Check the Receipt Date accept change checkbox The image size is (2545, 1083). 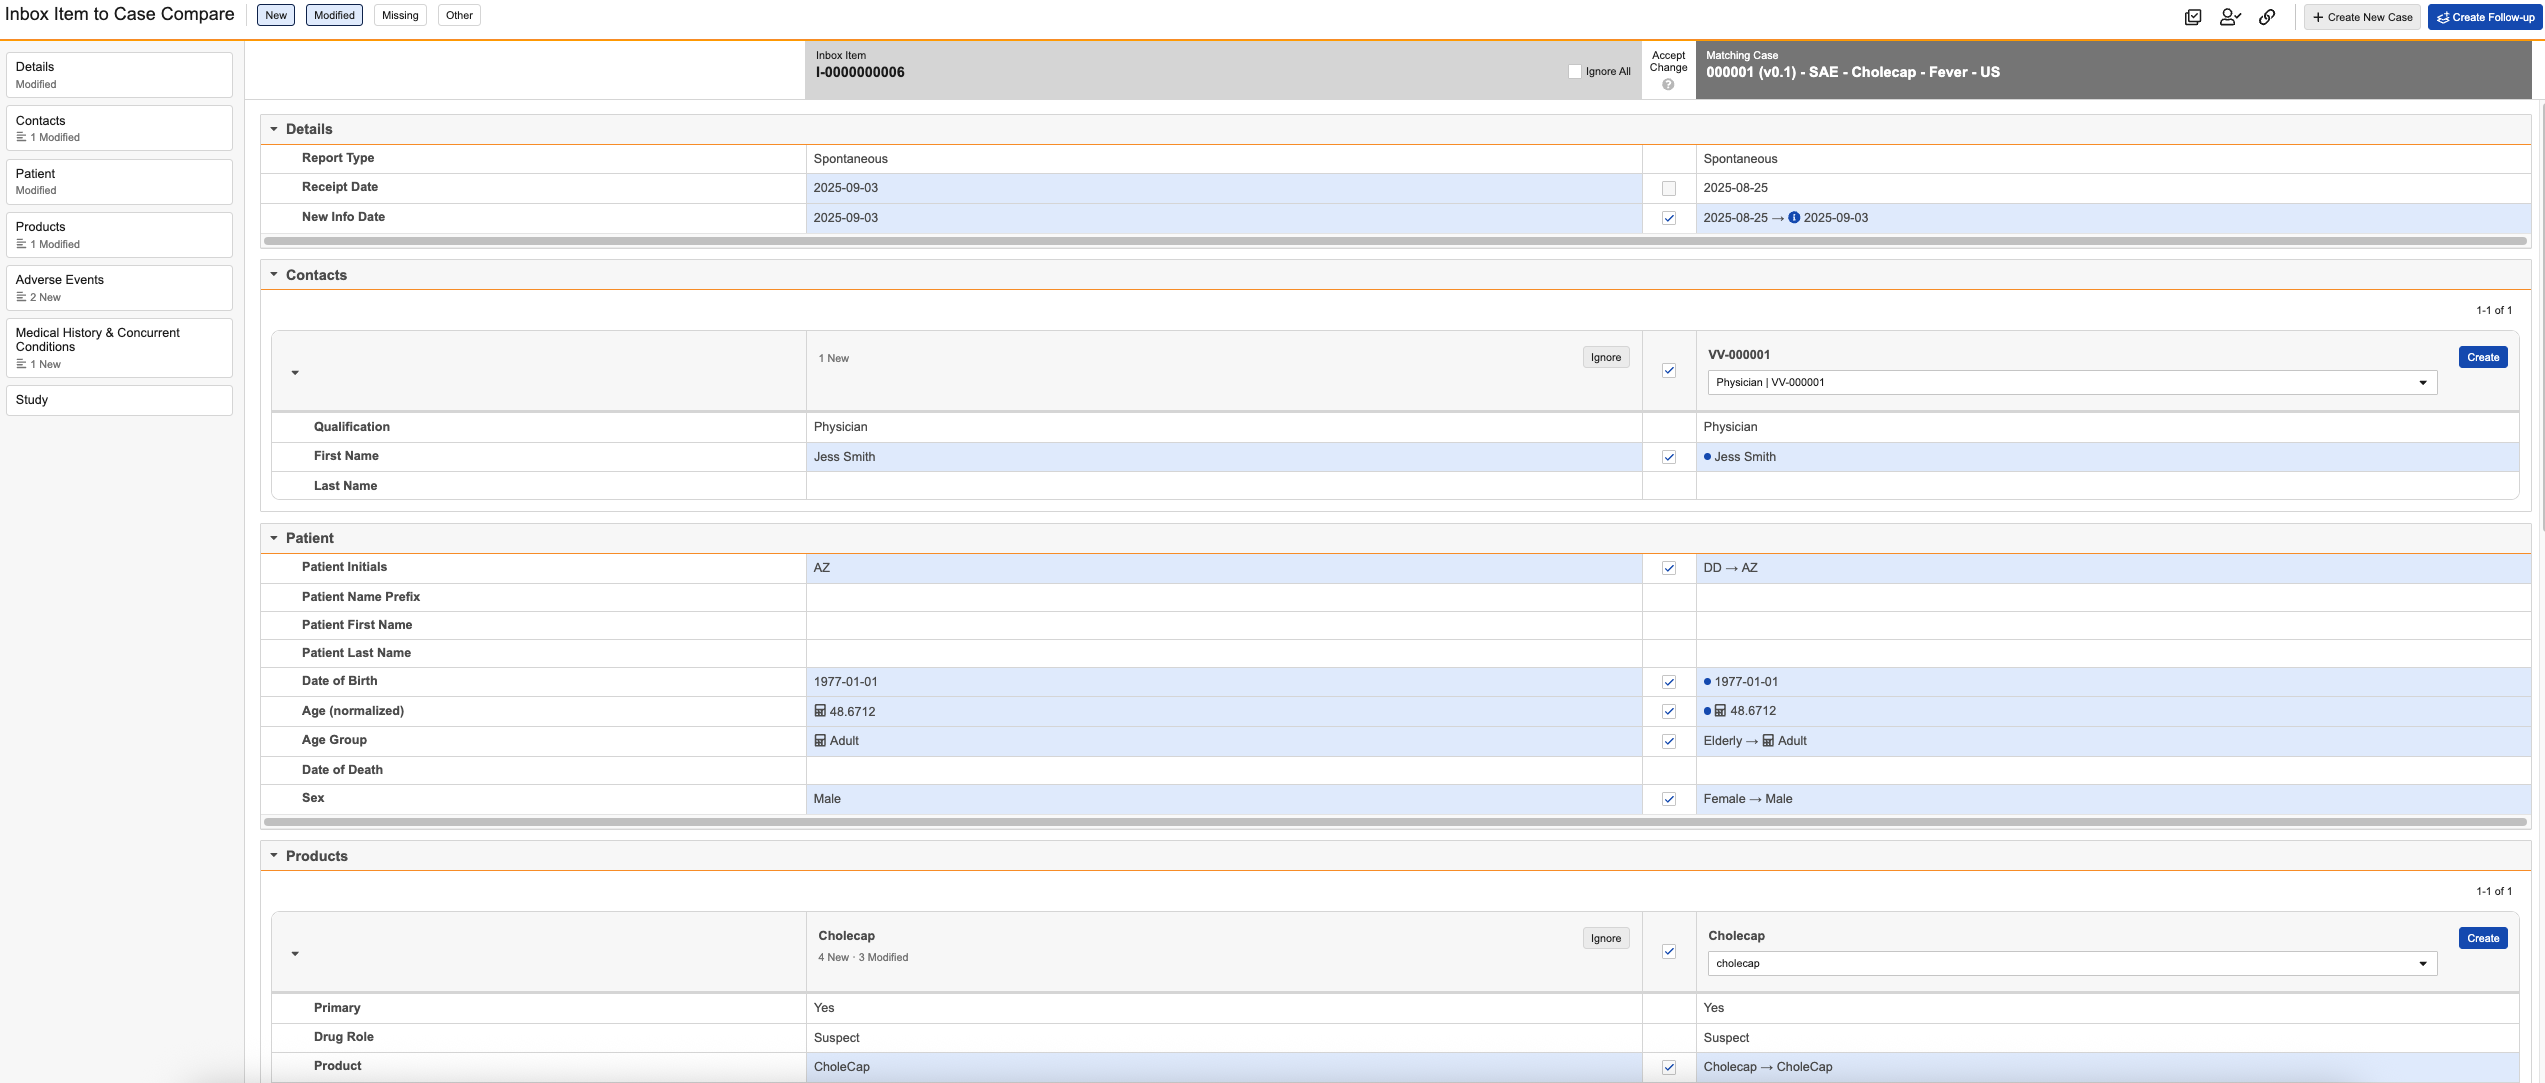pos(1669,188)
